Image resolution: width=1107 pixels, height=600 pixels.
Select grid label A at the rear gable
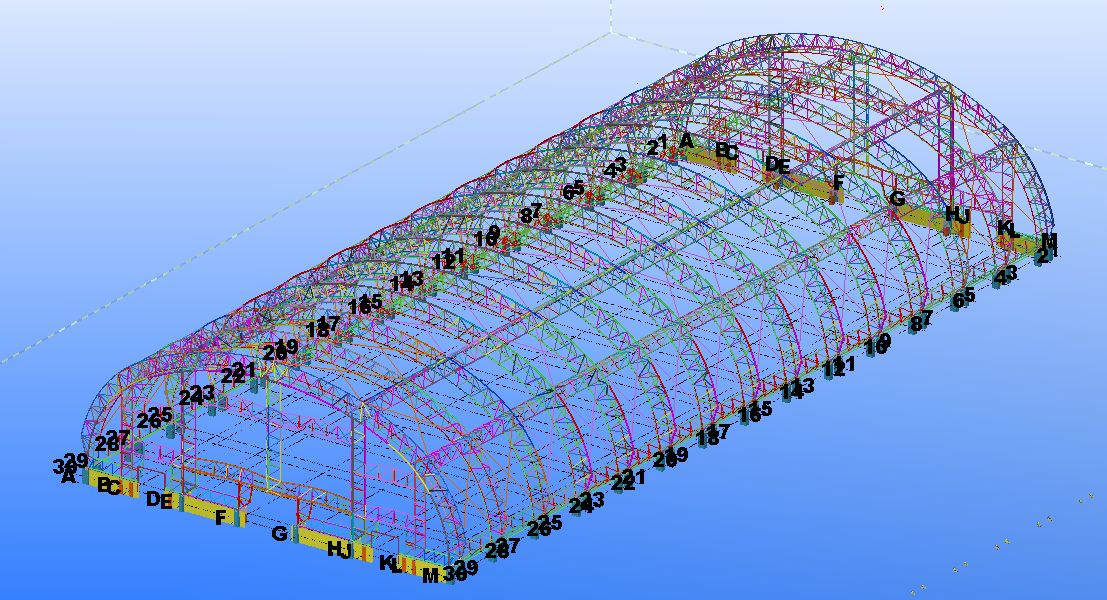coord(686,141)
